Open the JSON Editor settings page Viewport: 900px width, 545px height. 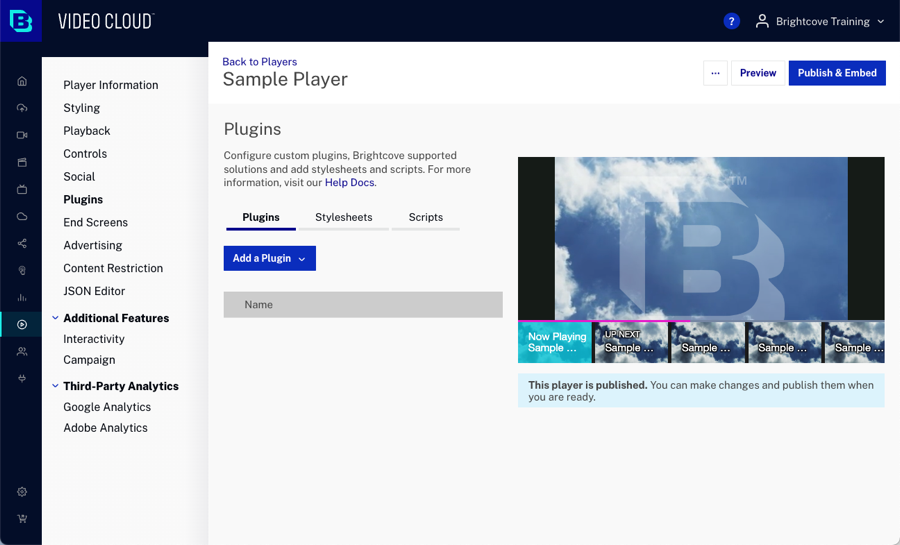[x=94, y=291]
